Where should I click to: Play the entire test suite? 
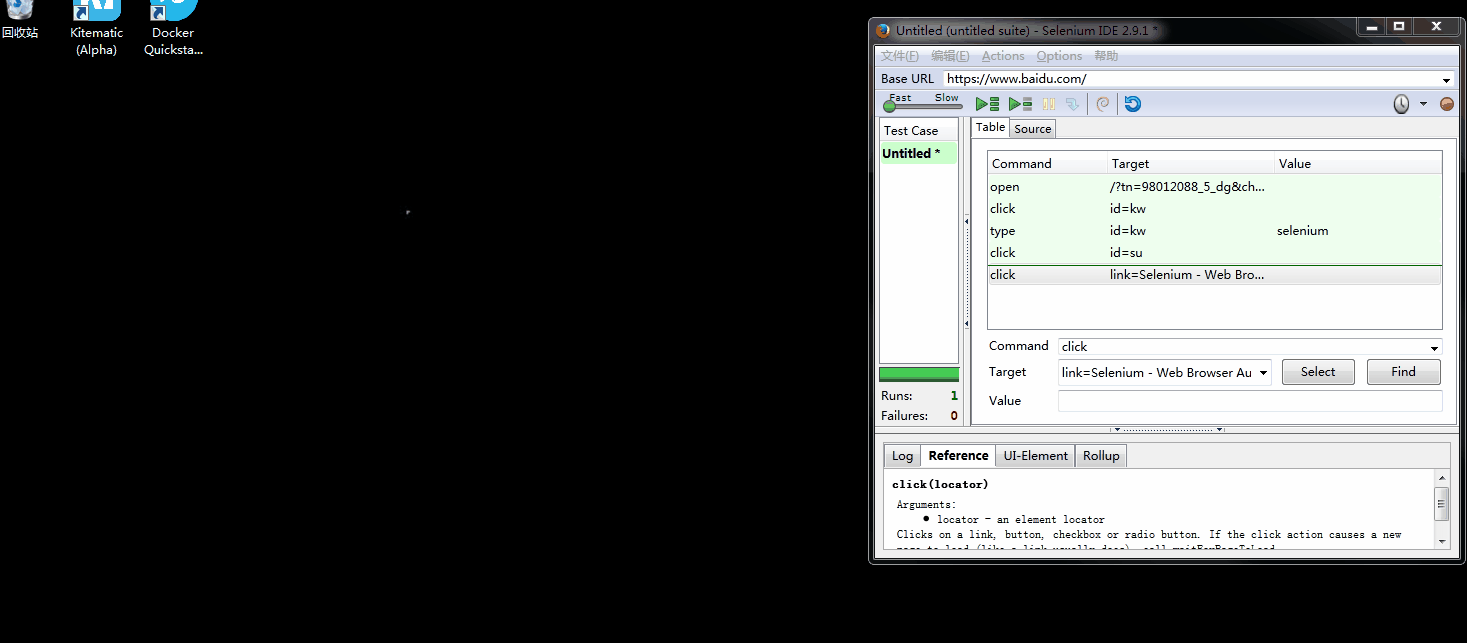[x=987, y=104]
